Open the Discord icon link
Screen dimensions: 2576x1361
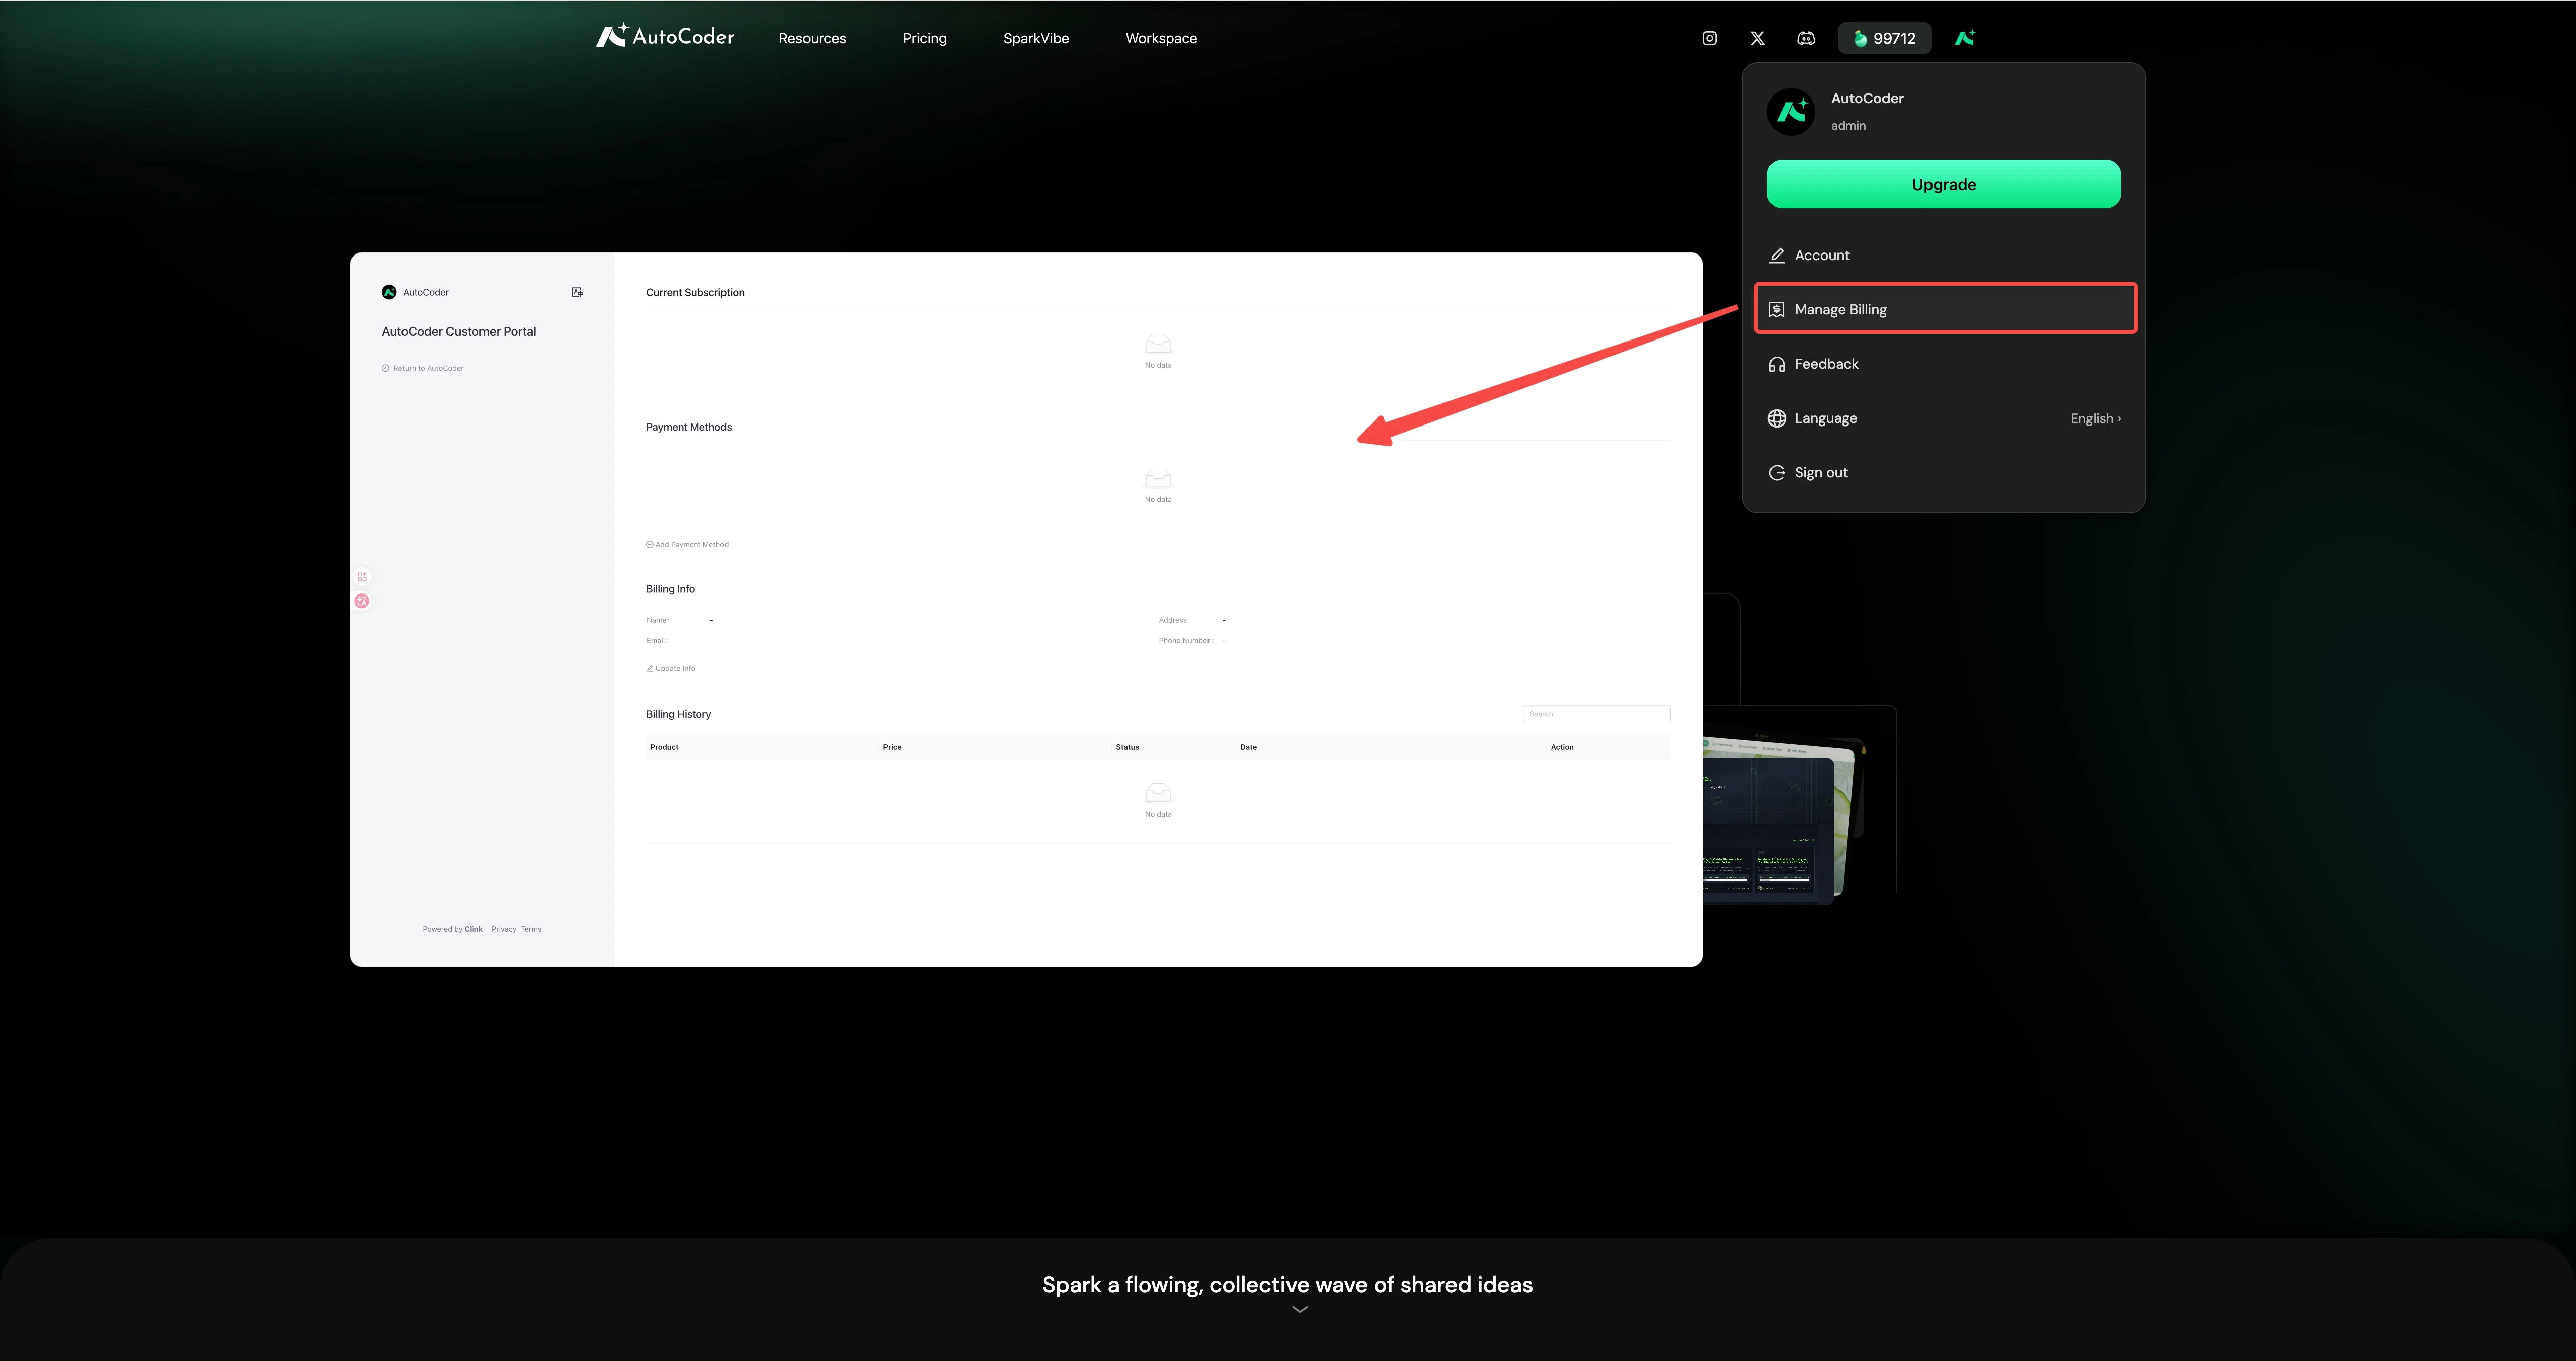click(1806, 38)
